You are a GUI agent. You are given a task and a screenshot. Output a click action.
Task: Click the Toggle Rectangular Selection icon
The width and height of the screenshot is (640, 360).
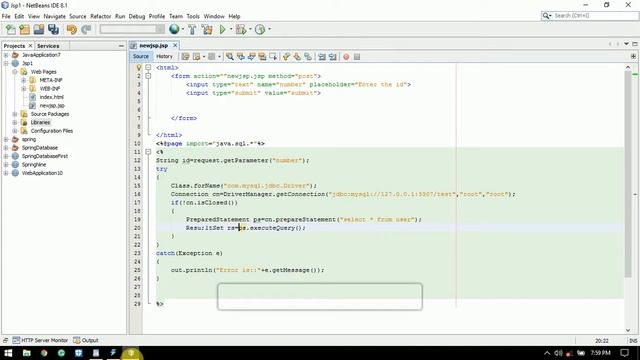(x=273, y=57)
